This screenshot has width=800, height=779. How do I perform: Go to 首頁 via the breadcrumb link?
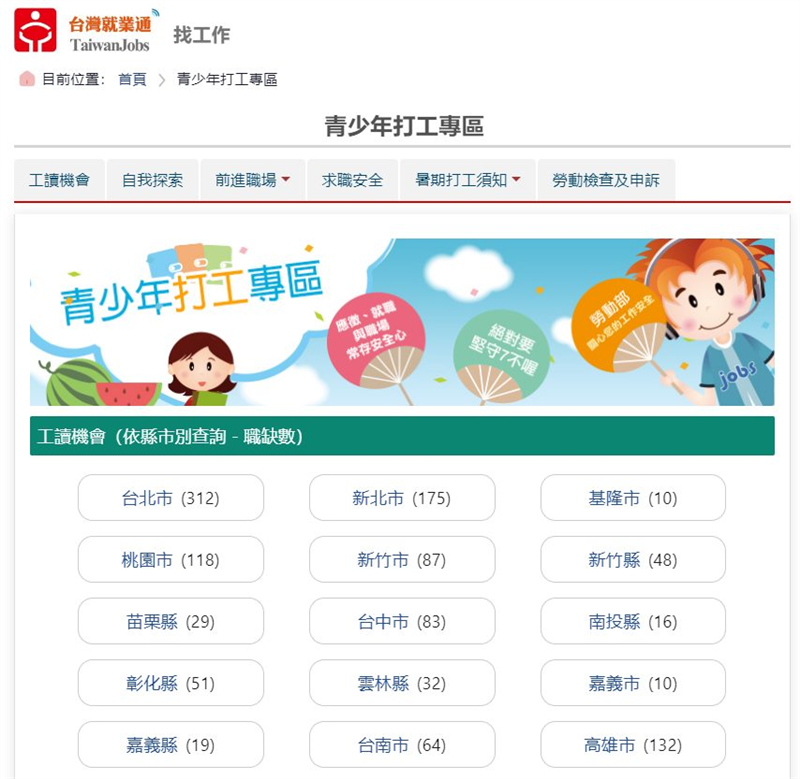click(133, 80)
